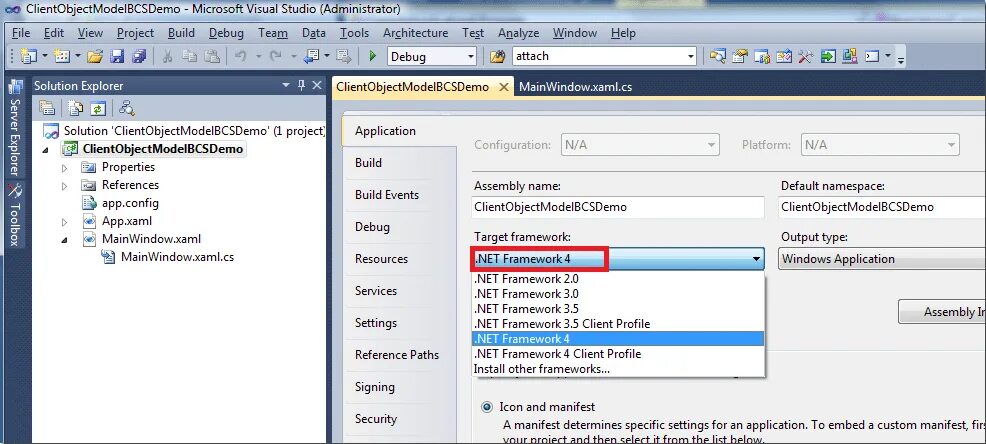Choose .NET Framework 3.5 Client Profile

(x=618, y=324)
